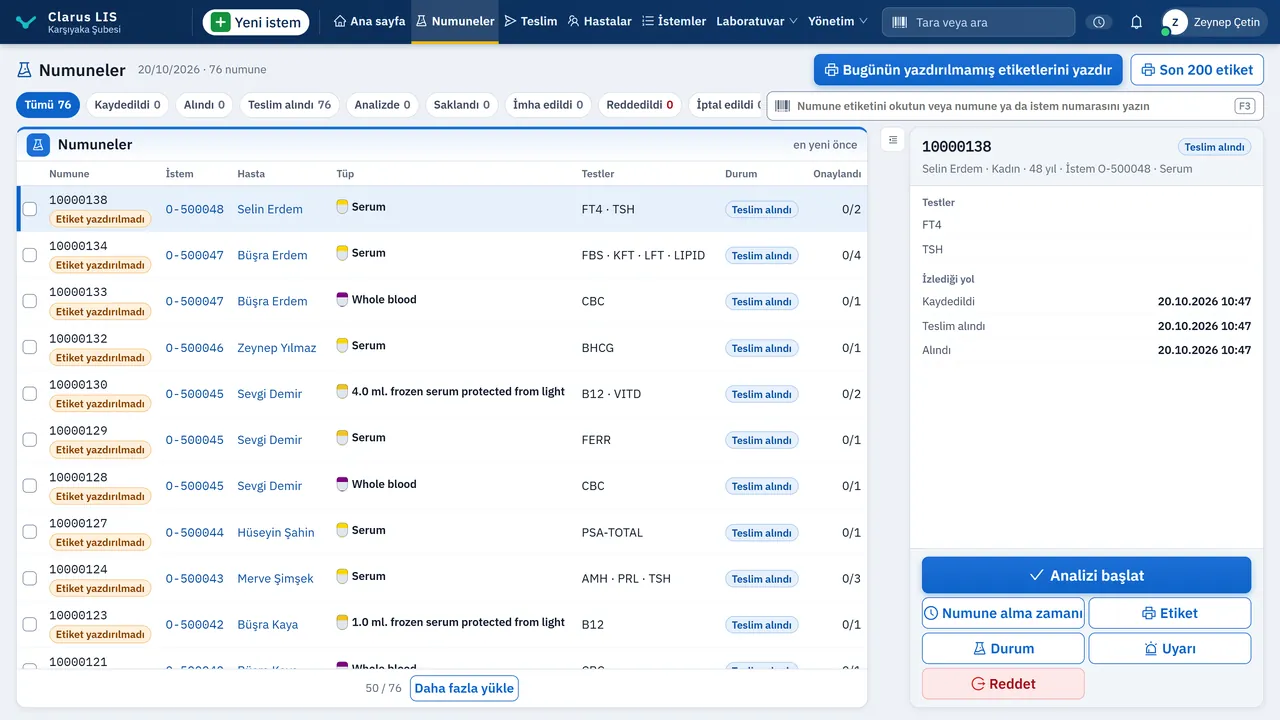Expand the Laboratuvar menu

point(757,21)
